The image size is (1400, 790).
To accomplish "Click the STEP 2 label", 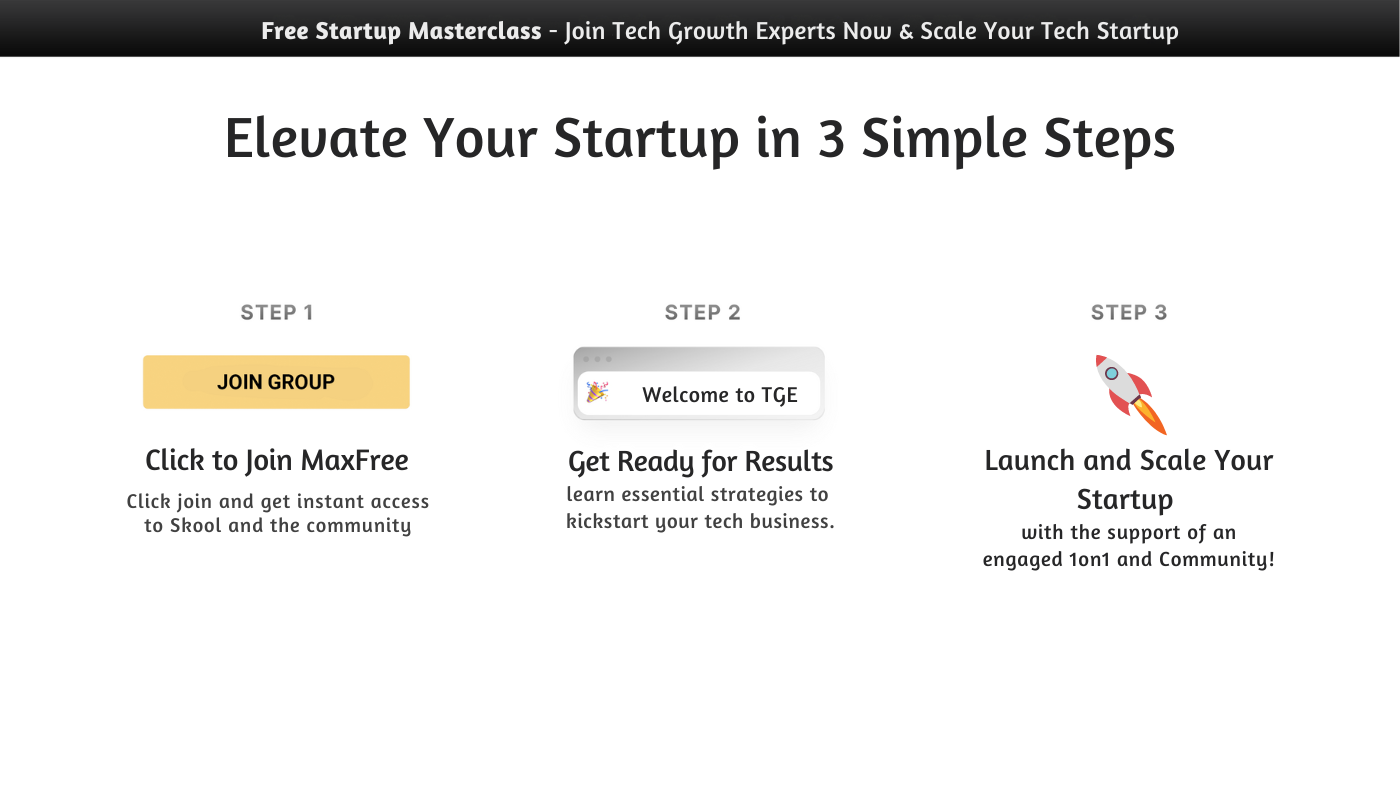I will (x=702, y=313).
